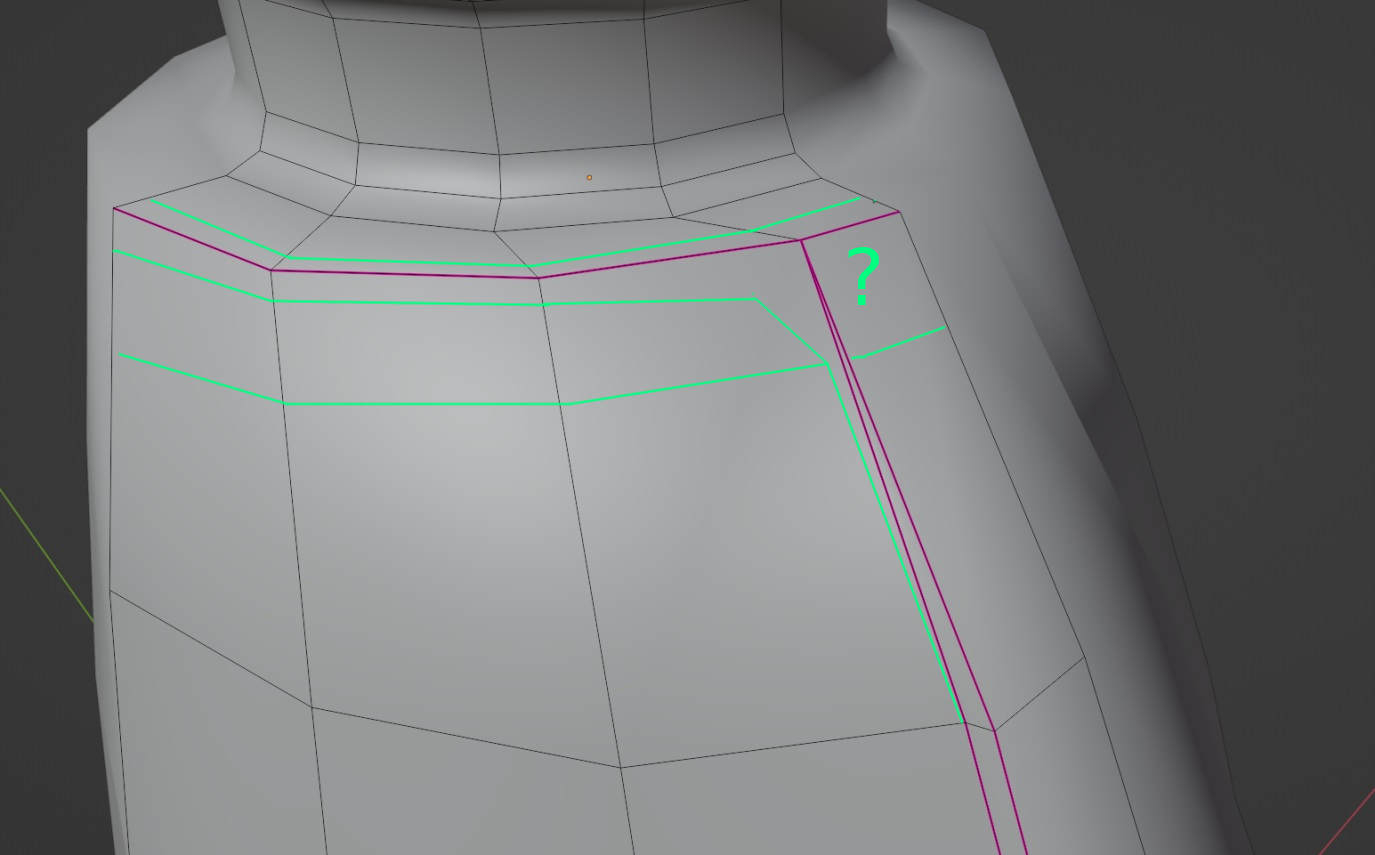Click the orange object origin dot on the neck
The width and height of the screenshot is (1375, 855).
(x=589, y=178)
